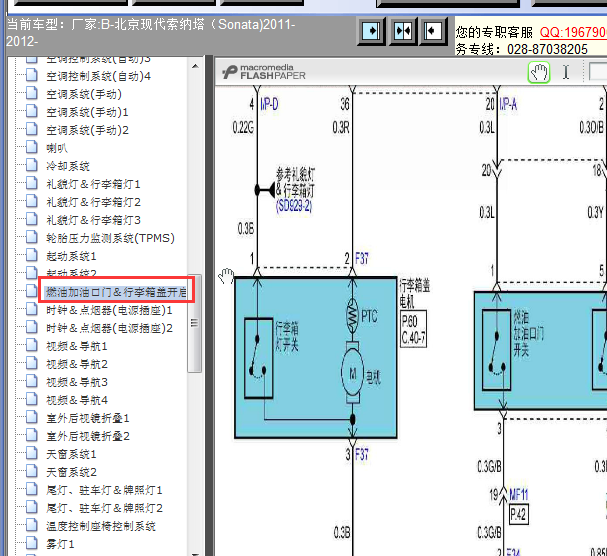Screen dimensions: 607x556
Task: Open tree item 尾灯、驻车灯&牌照灯2
Action: coord(104,508)
